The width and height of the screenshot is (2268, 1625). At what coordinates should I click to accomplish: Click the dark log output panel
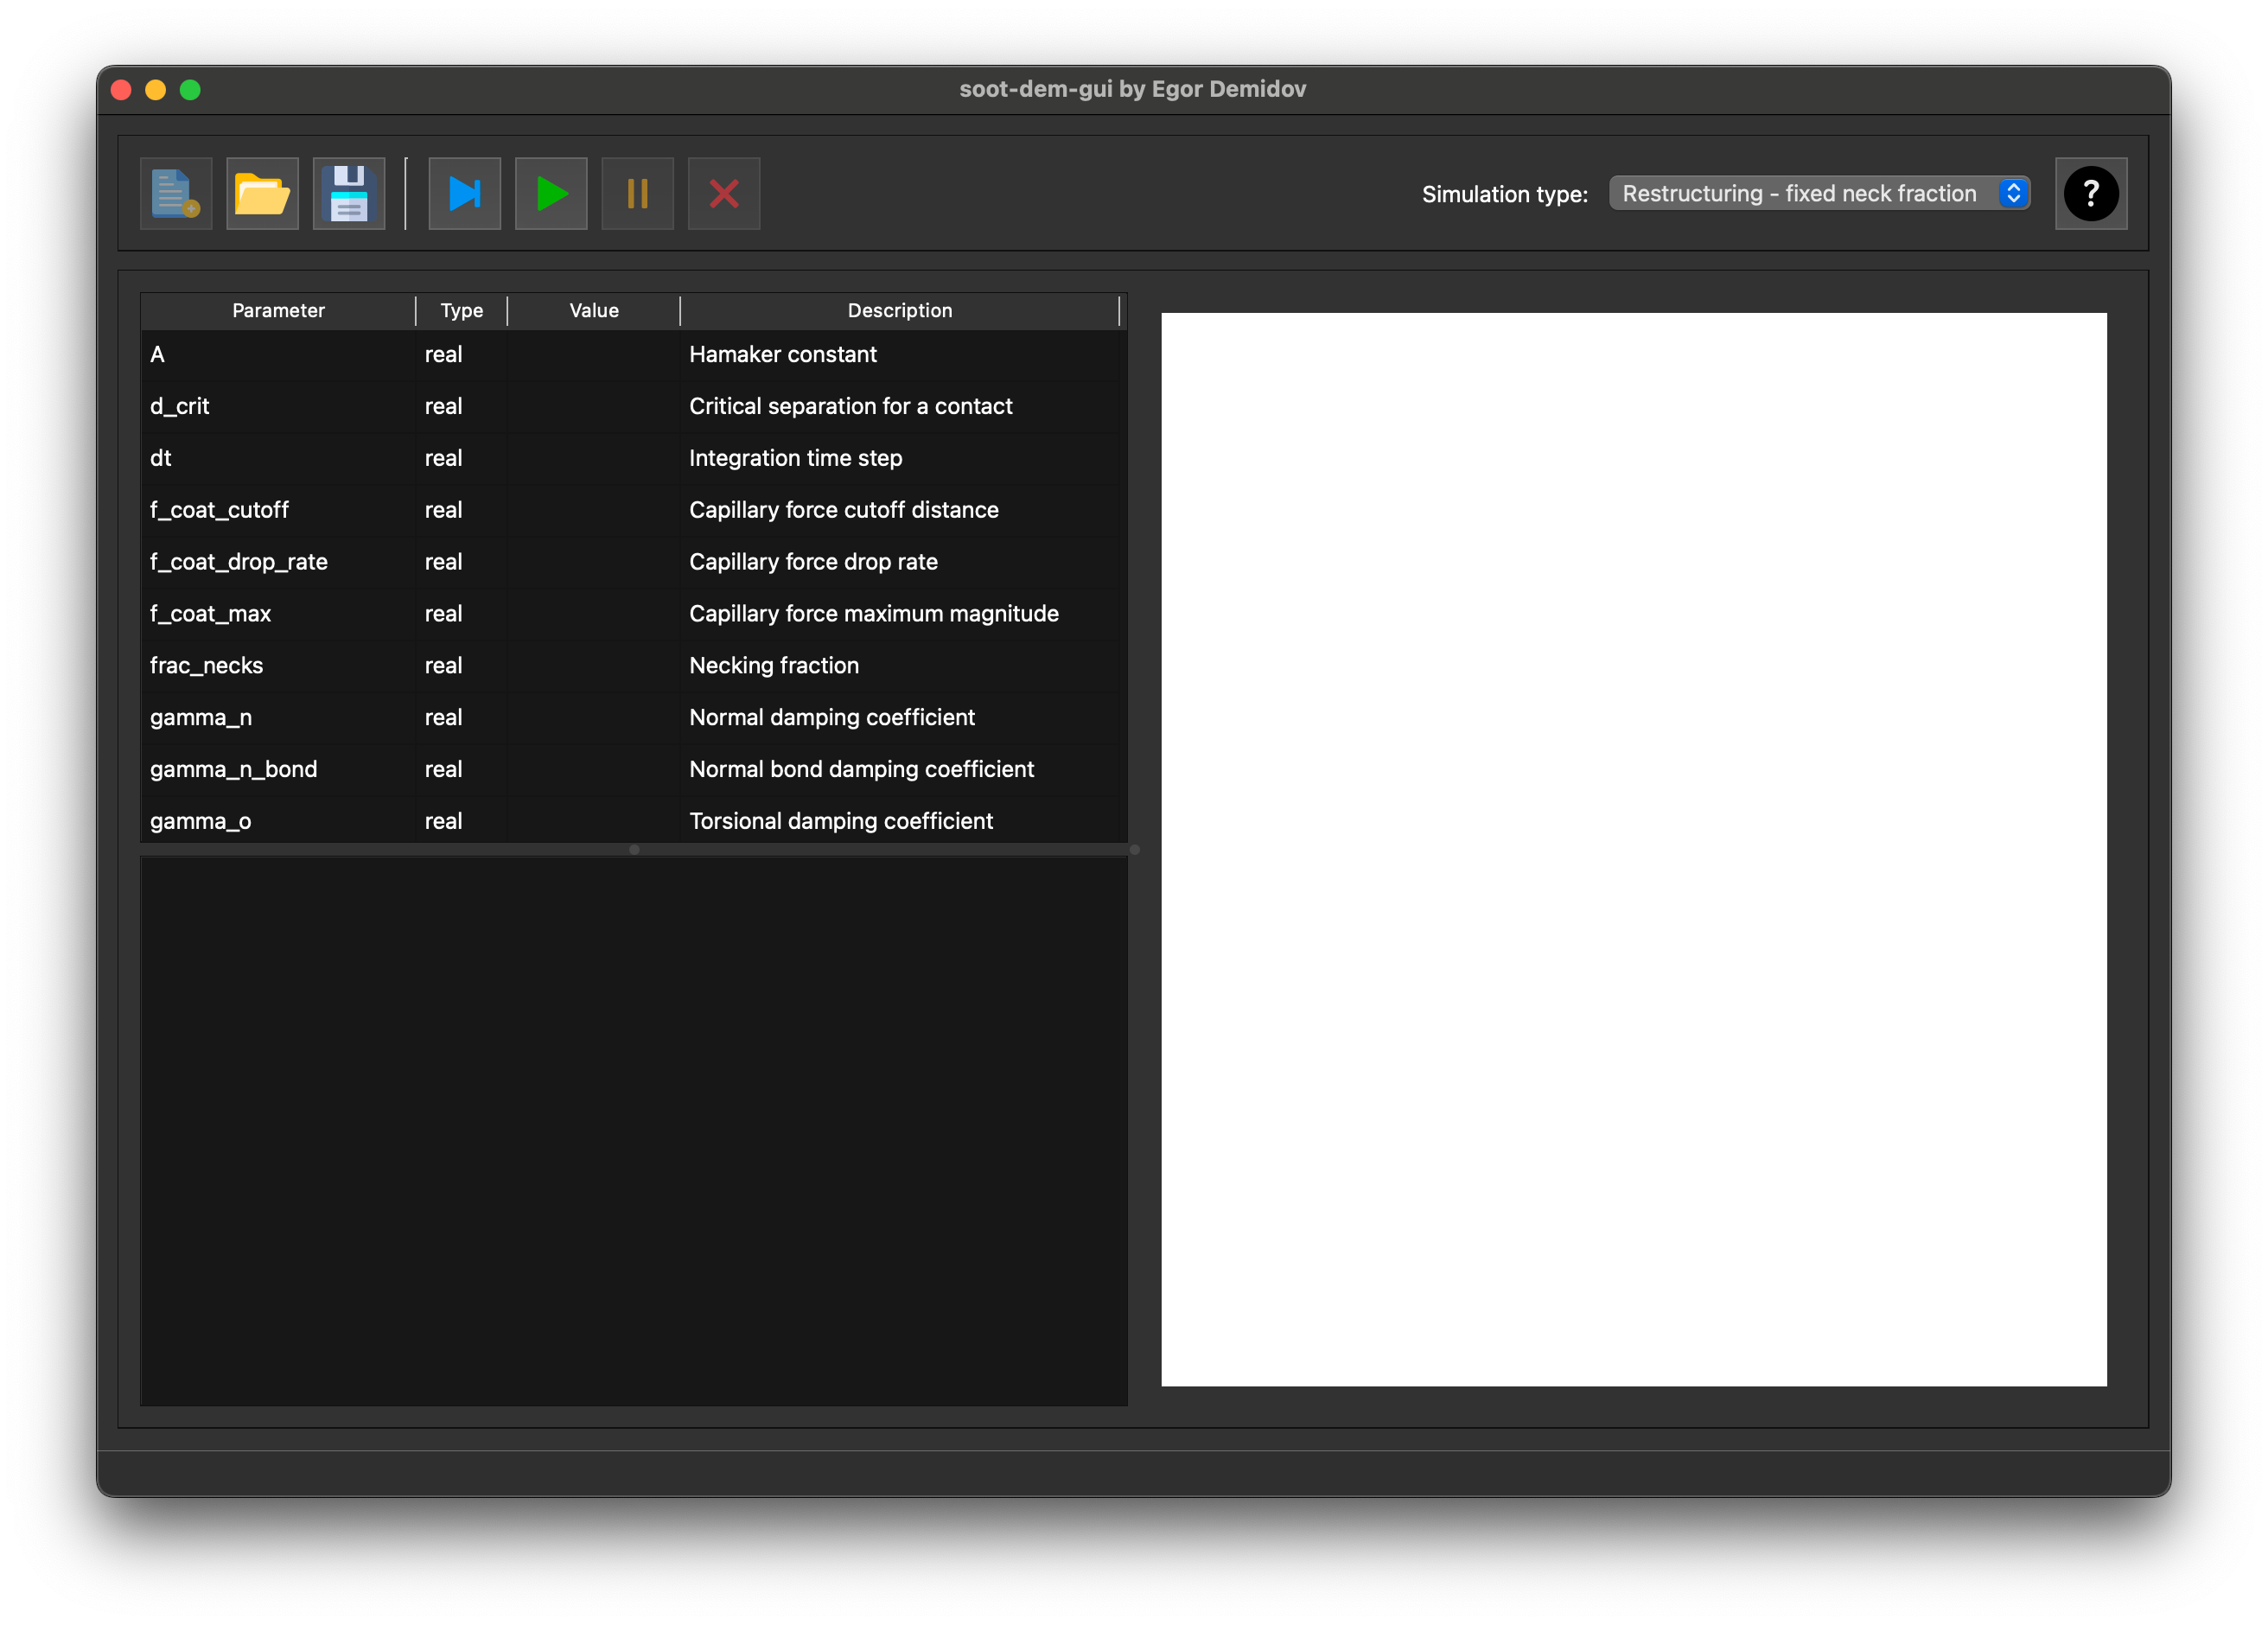pyautogui.click(x=634, y=1131)
